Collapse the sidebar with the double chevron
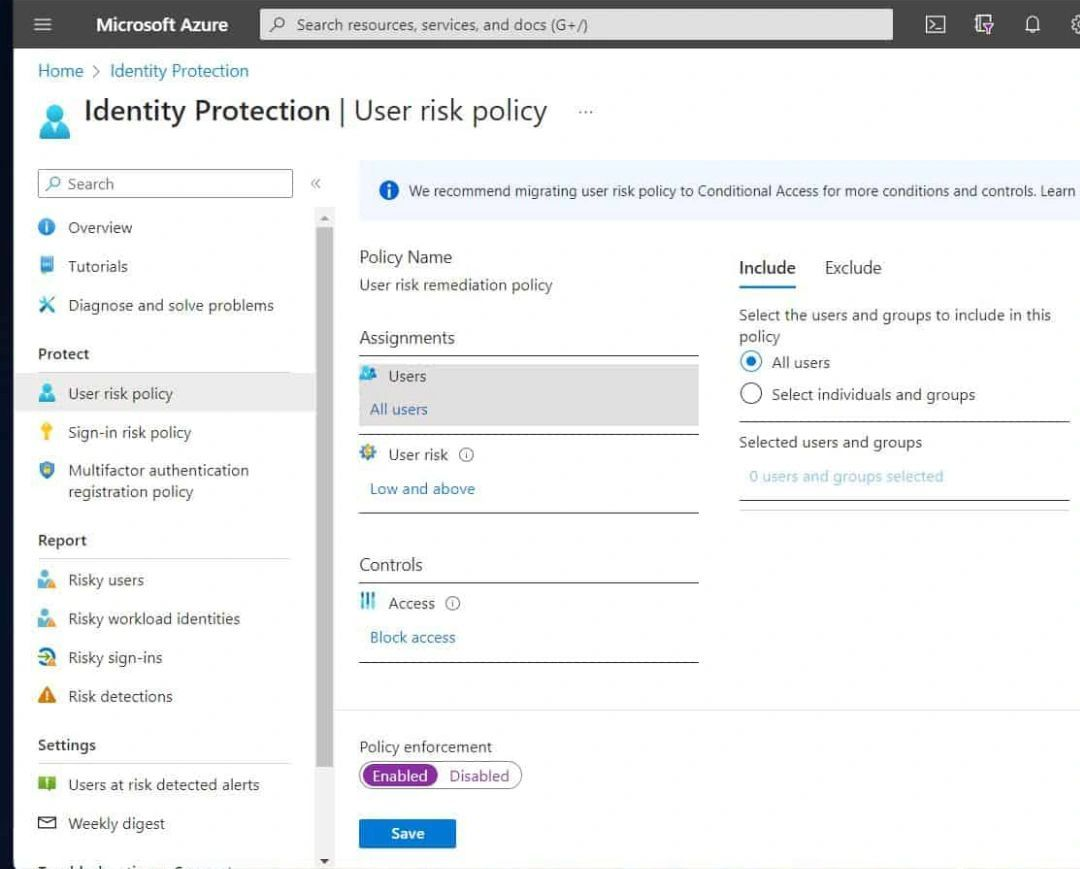Viewport: 1080px width, 869px height. 315,183
